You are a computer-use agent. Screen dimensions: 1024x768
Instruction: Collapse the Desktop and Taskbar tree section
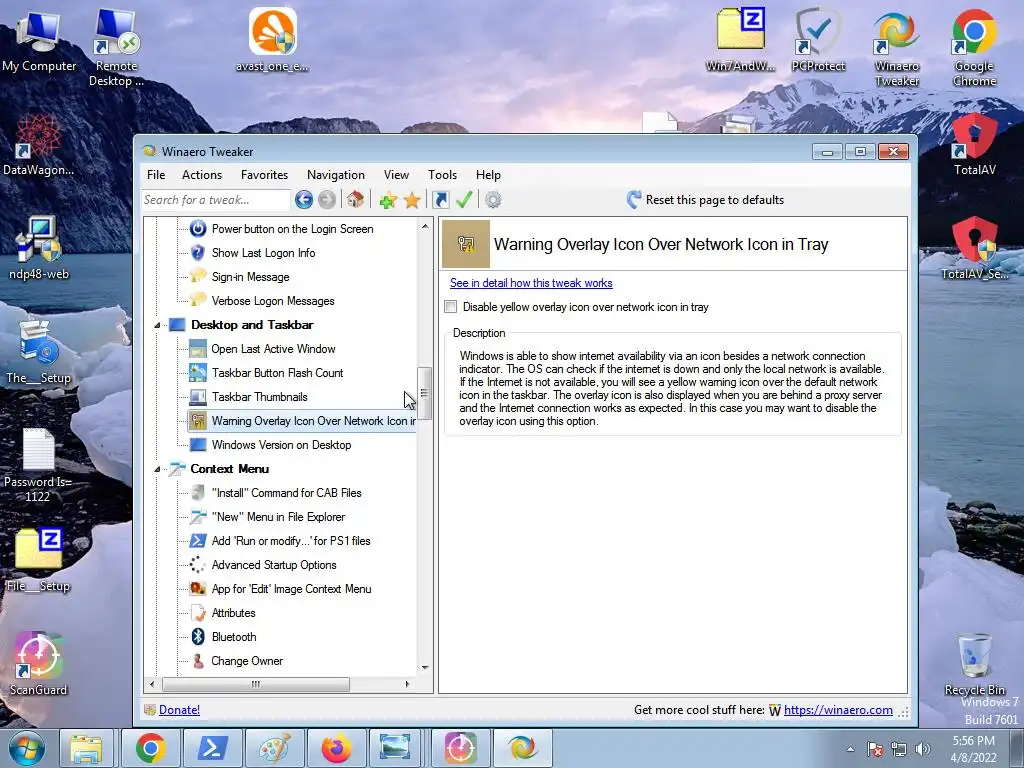coord(157,325)
